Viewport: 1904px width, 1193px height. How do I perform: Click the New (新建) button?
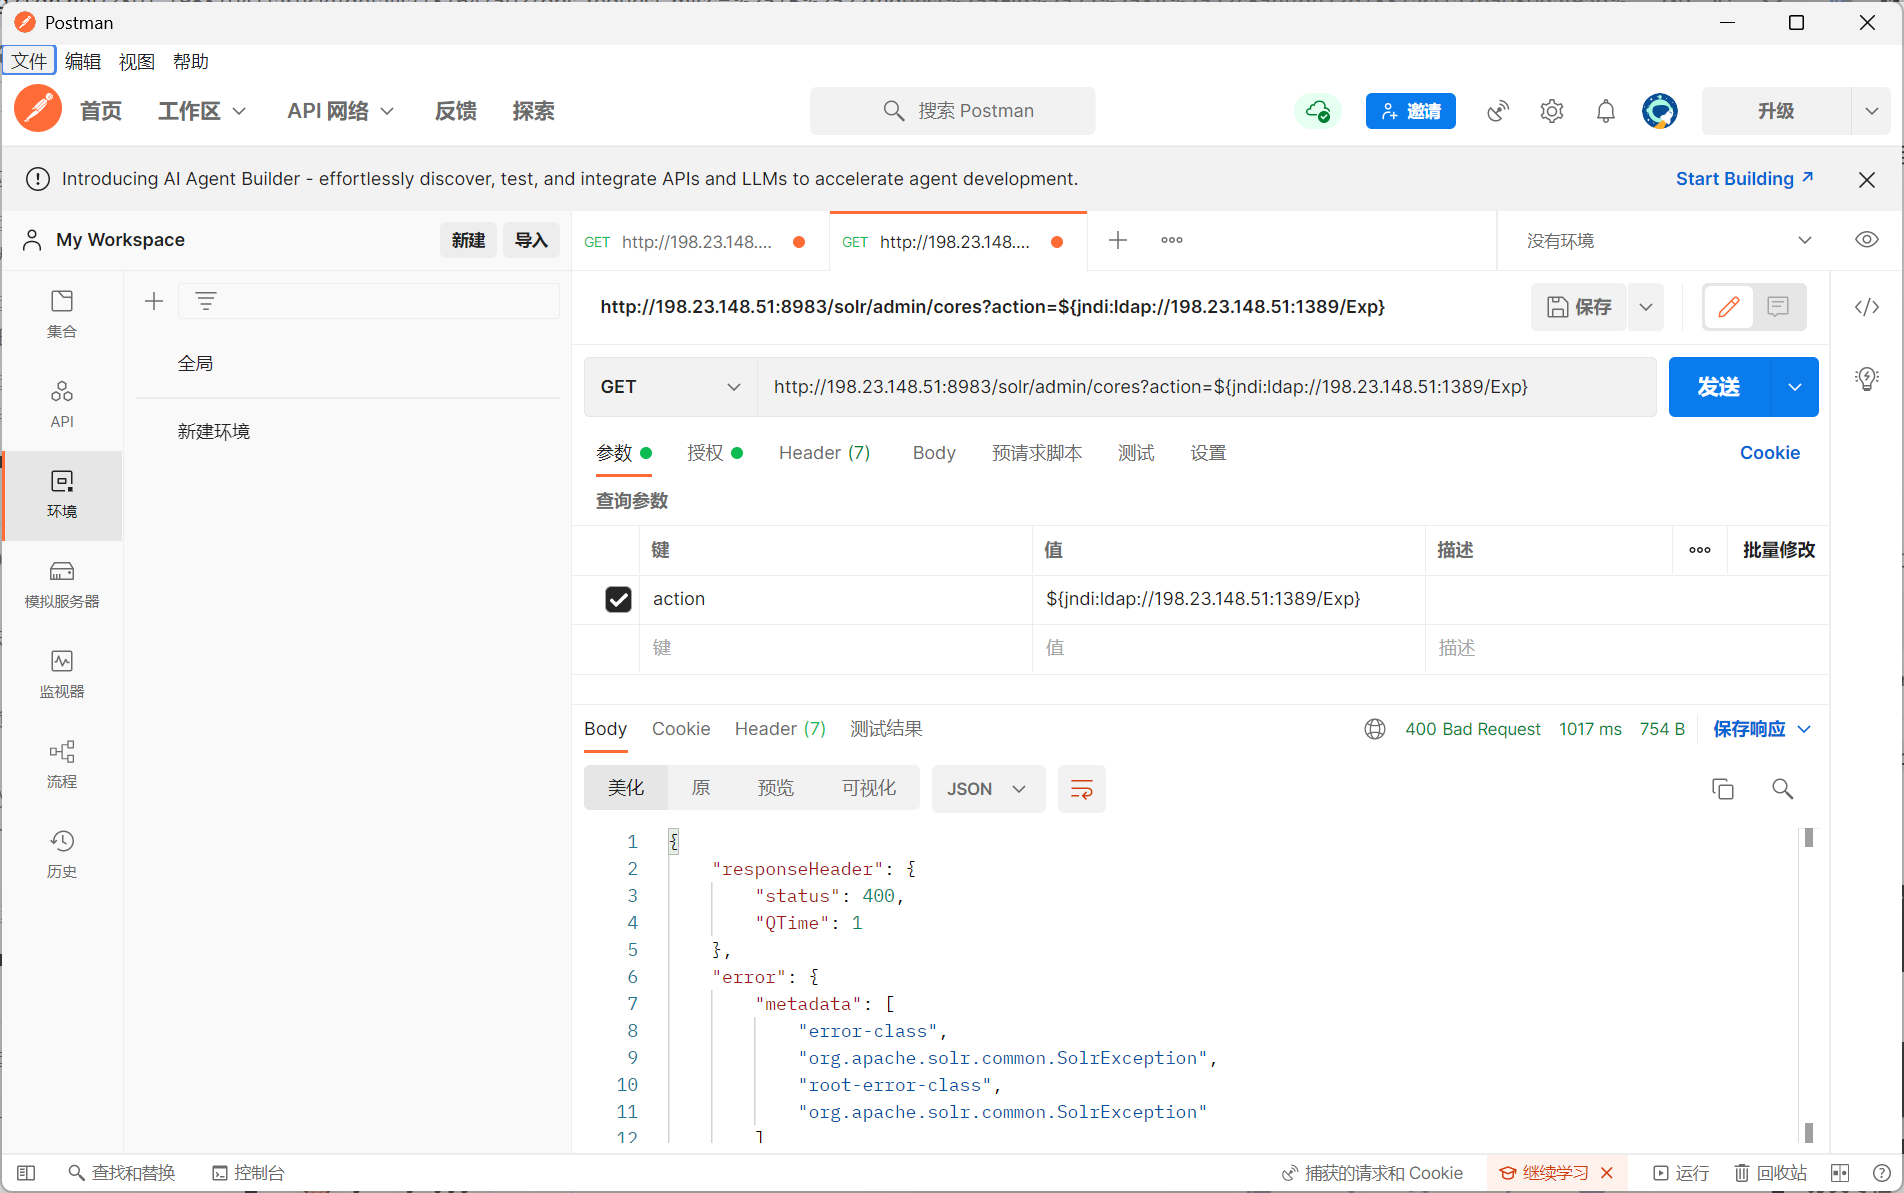coord(468,240)
